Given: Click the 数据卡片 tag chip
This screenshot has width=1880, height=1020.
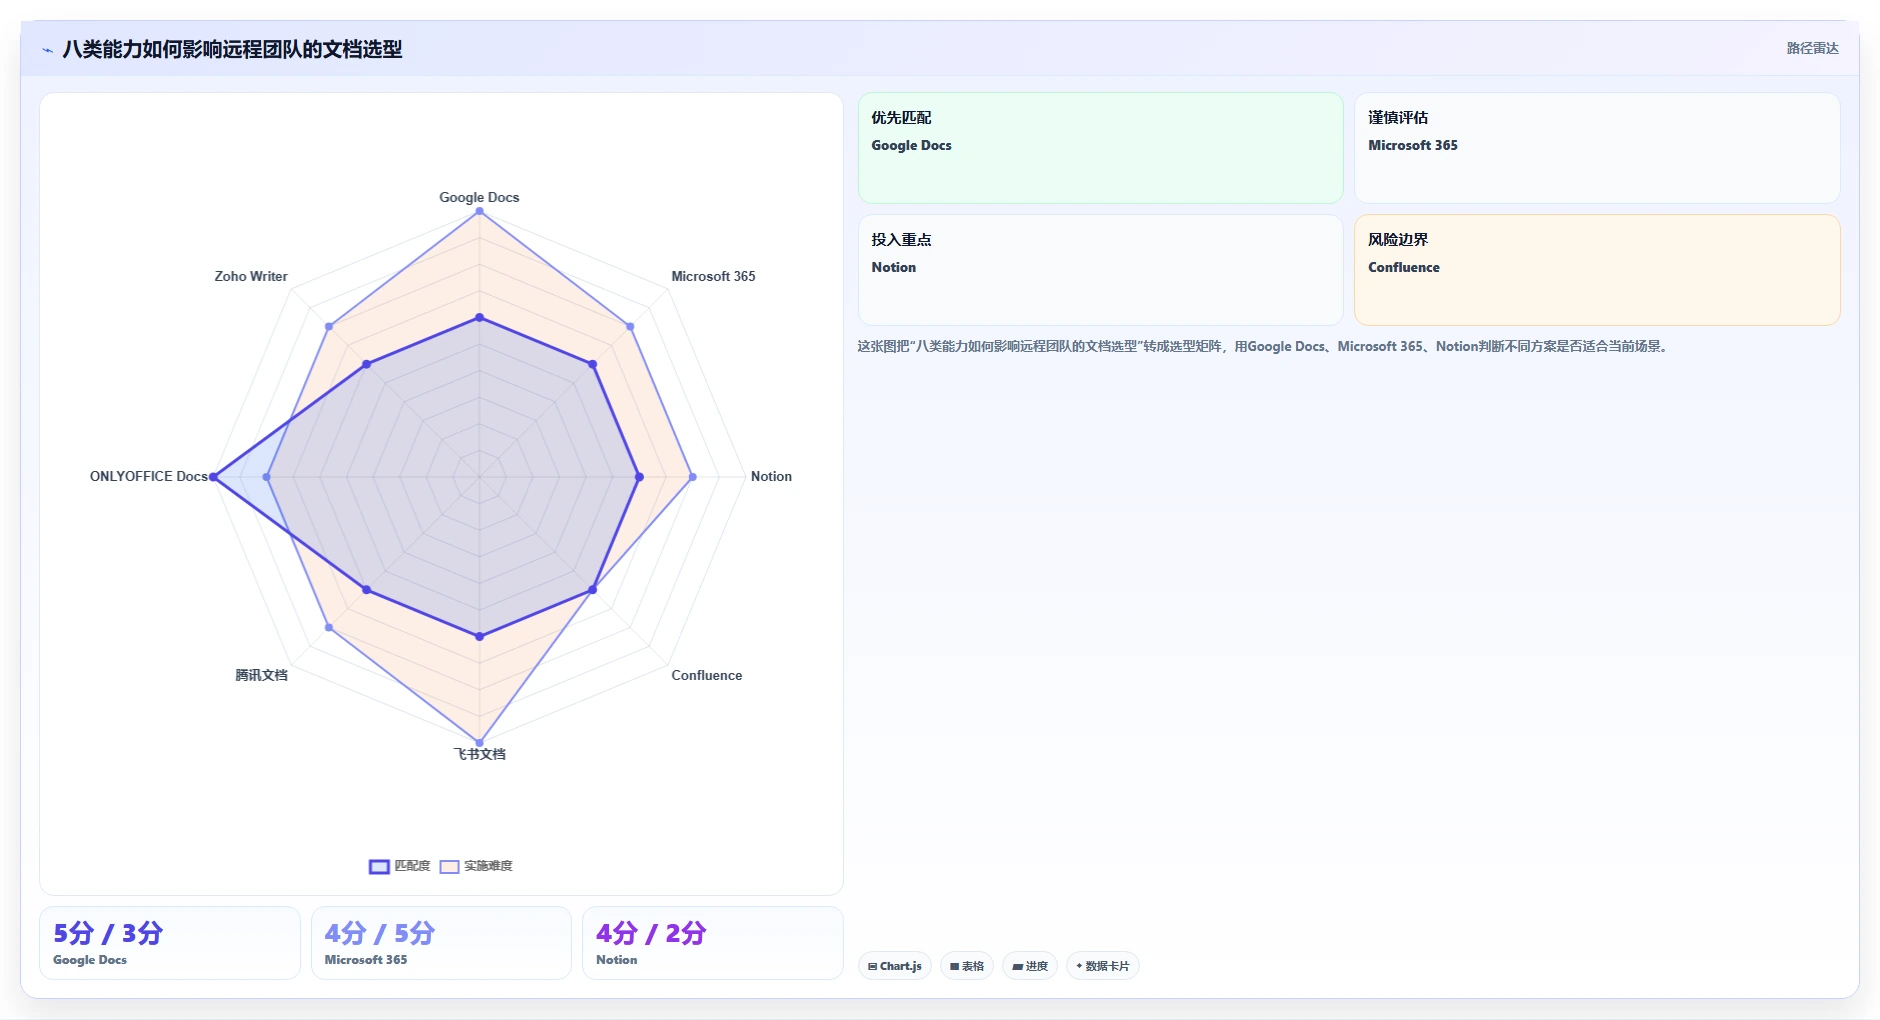Looking at the screenshot, I should click(1103, 966).
